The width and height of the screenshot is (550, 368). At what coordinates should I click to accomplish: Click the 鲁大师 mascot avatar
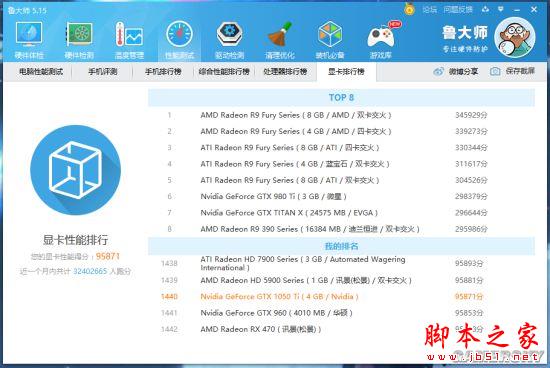(515, 38)
